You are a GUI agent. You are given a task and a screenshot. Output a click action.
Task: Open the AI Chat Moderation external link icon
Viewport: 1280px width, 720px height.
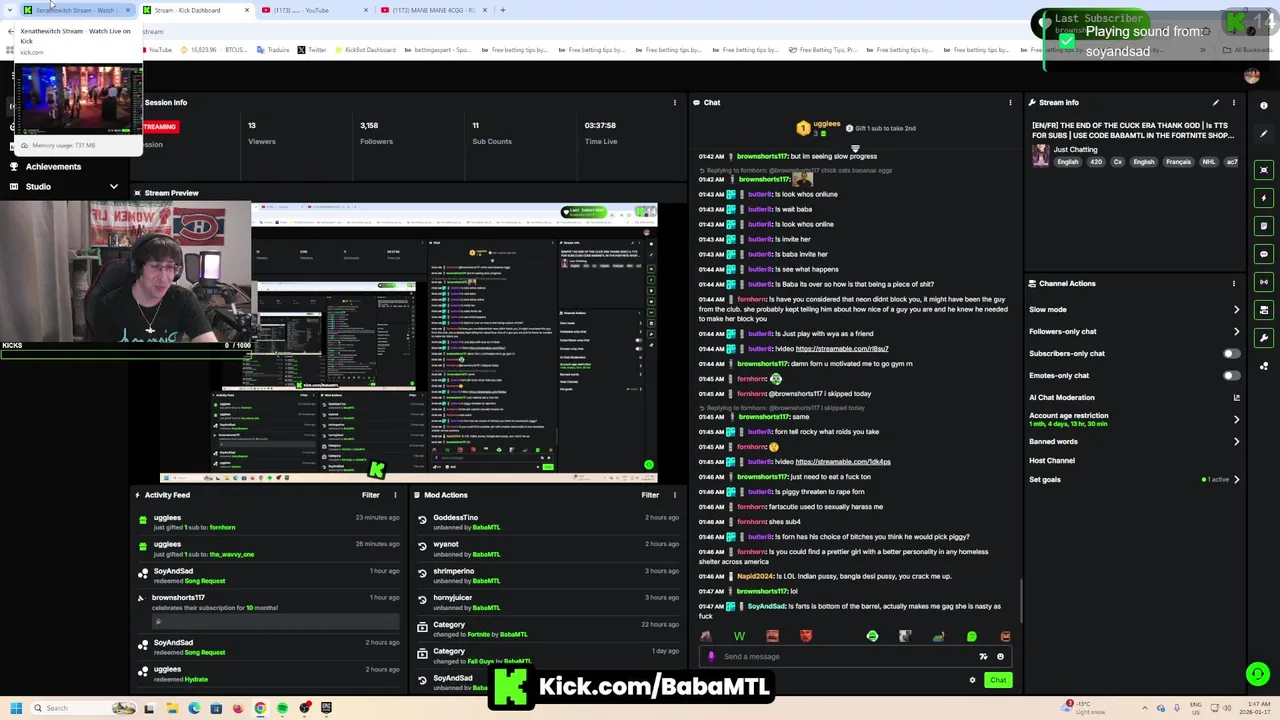[x=1236, y=398]
